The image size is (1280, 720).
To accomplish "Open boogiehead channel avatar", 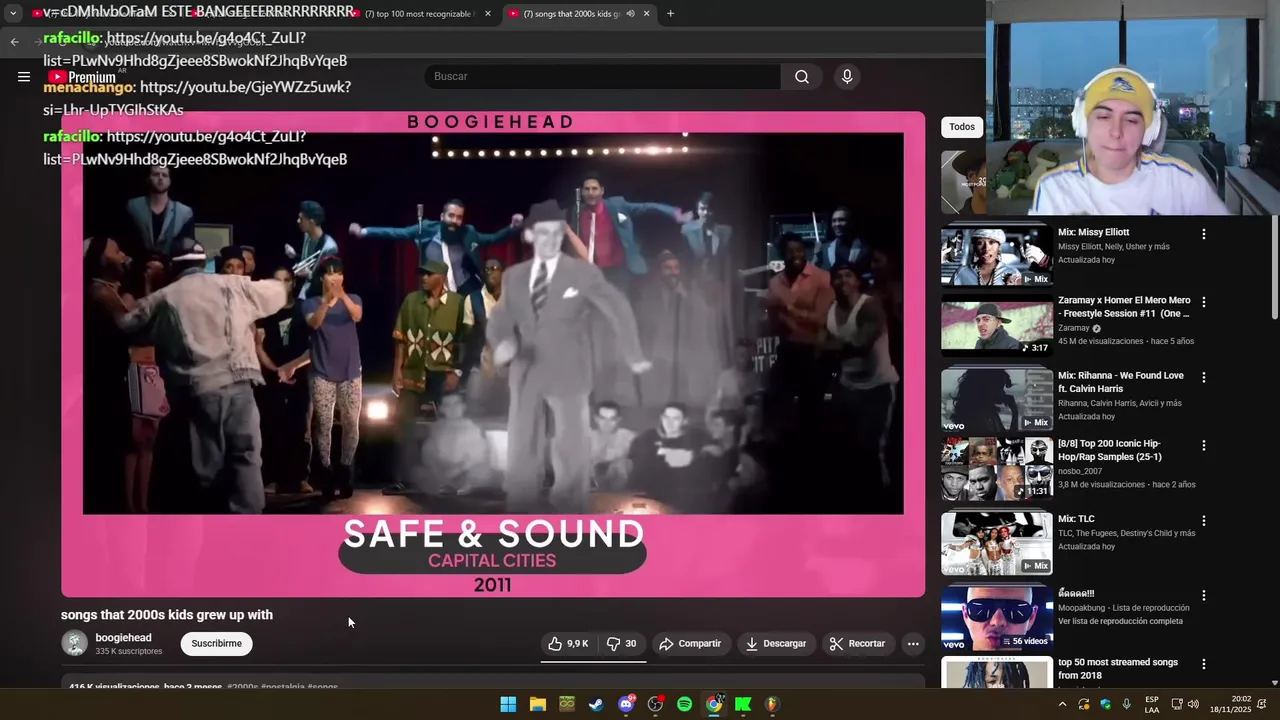I will 75,644.
